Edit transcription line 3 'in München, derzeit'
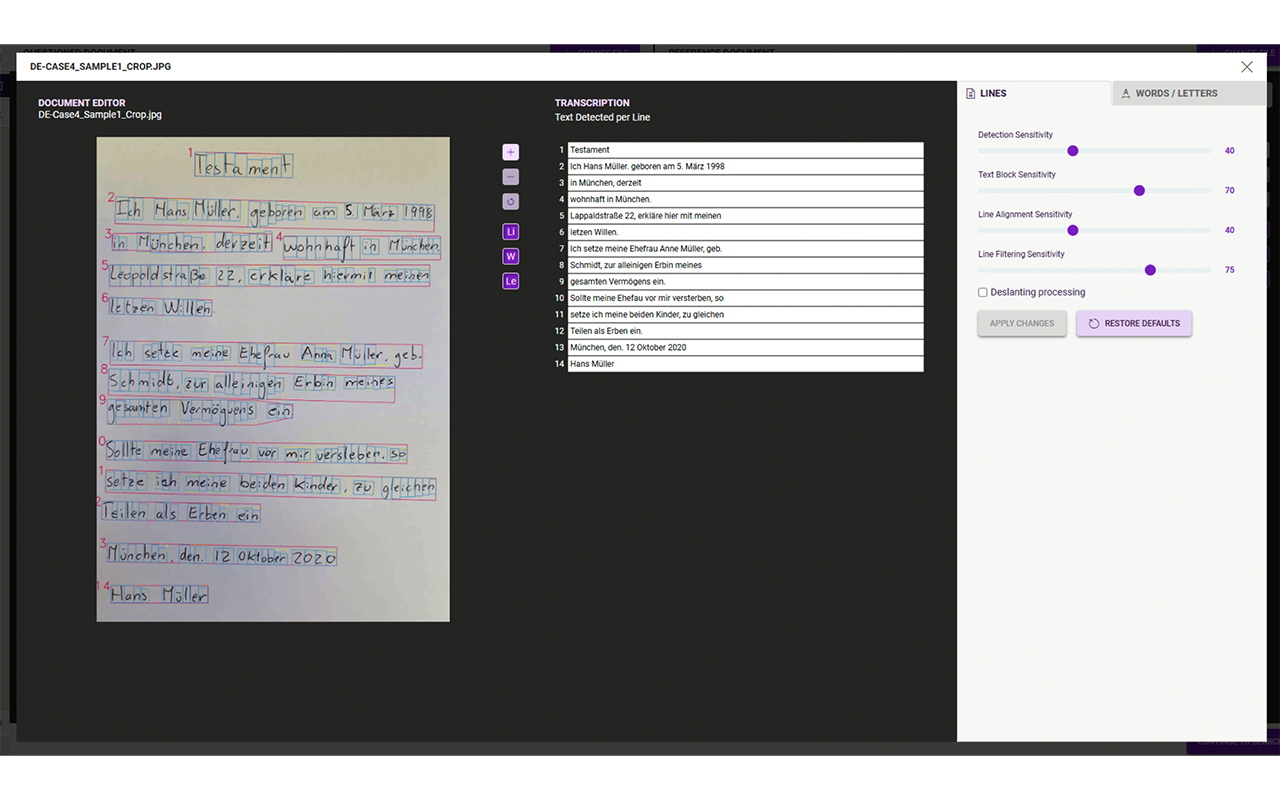 [x=745, y=183]
